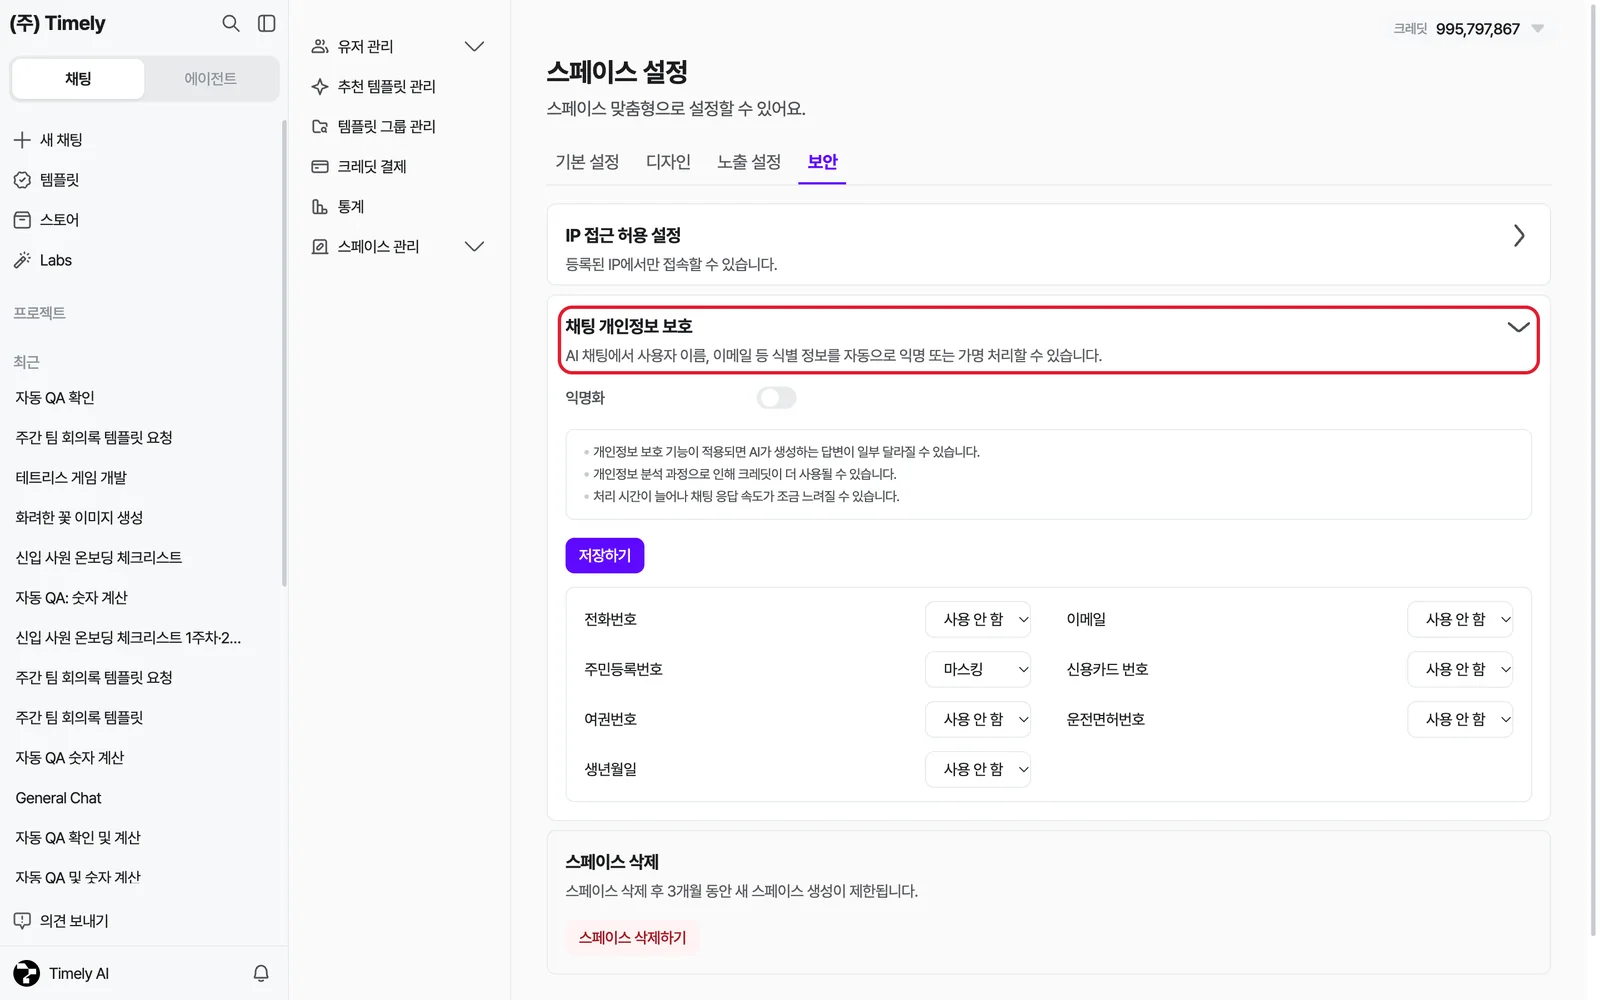Switch to the 에이전트 mode toggle
The height and width of the screenshot is (1000, 1600).
coord(210,79)
